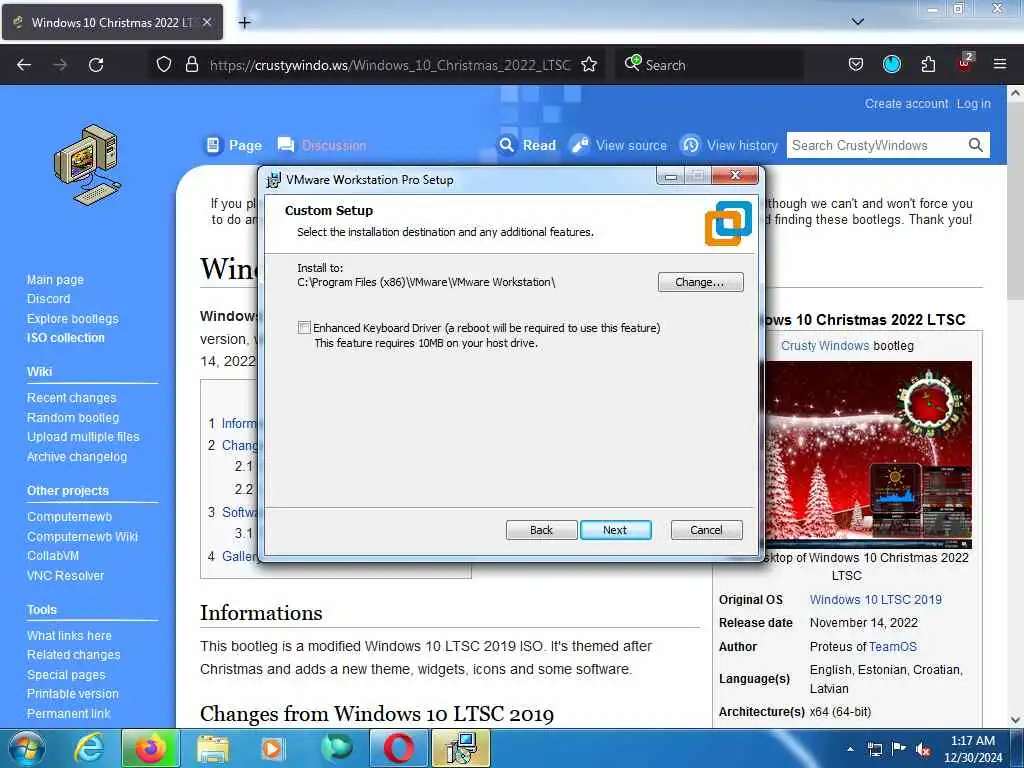Open the View source tab

[620, 145]
